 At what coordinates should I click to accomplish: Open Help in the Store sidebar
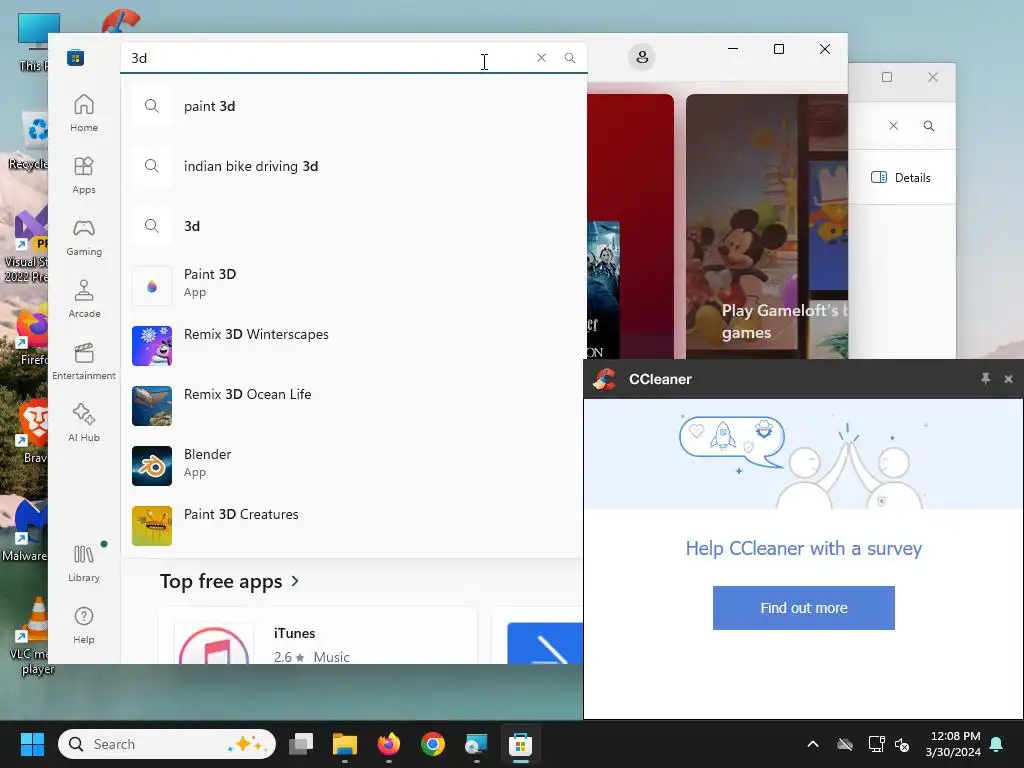click(84, 625)
